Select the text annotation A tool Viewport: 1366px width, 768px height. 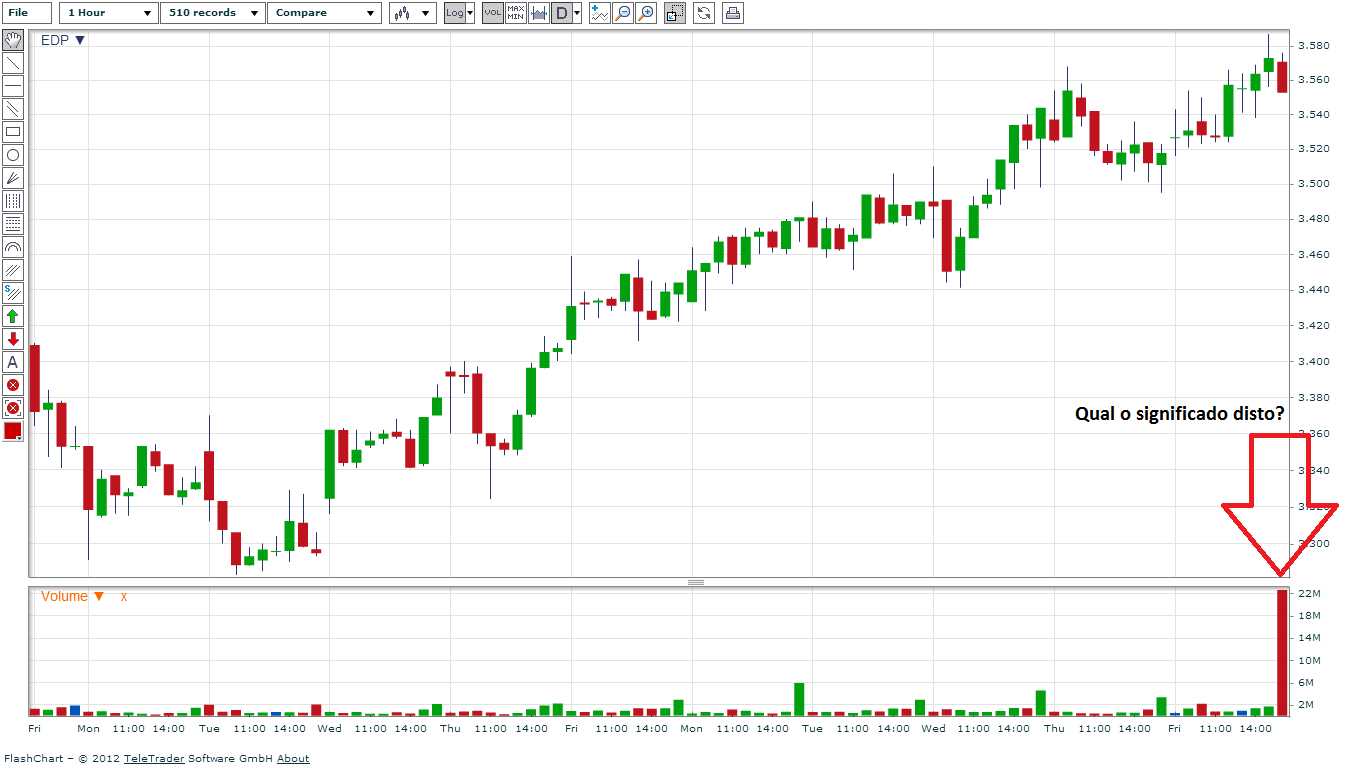pos(13,362)
